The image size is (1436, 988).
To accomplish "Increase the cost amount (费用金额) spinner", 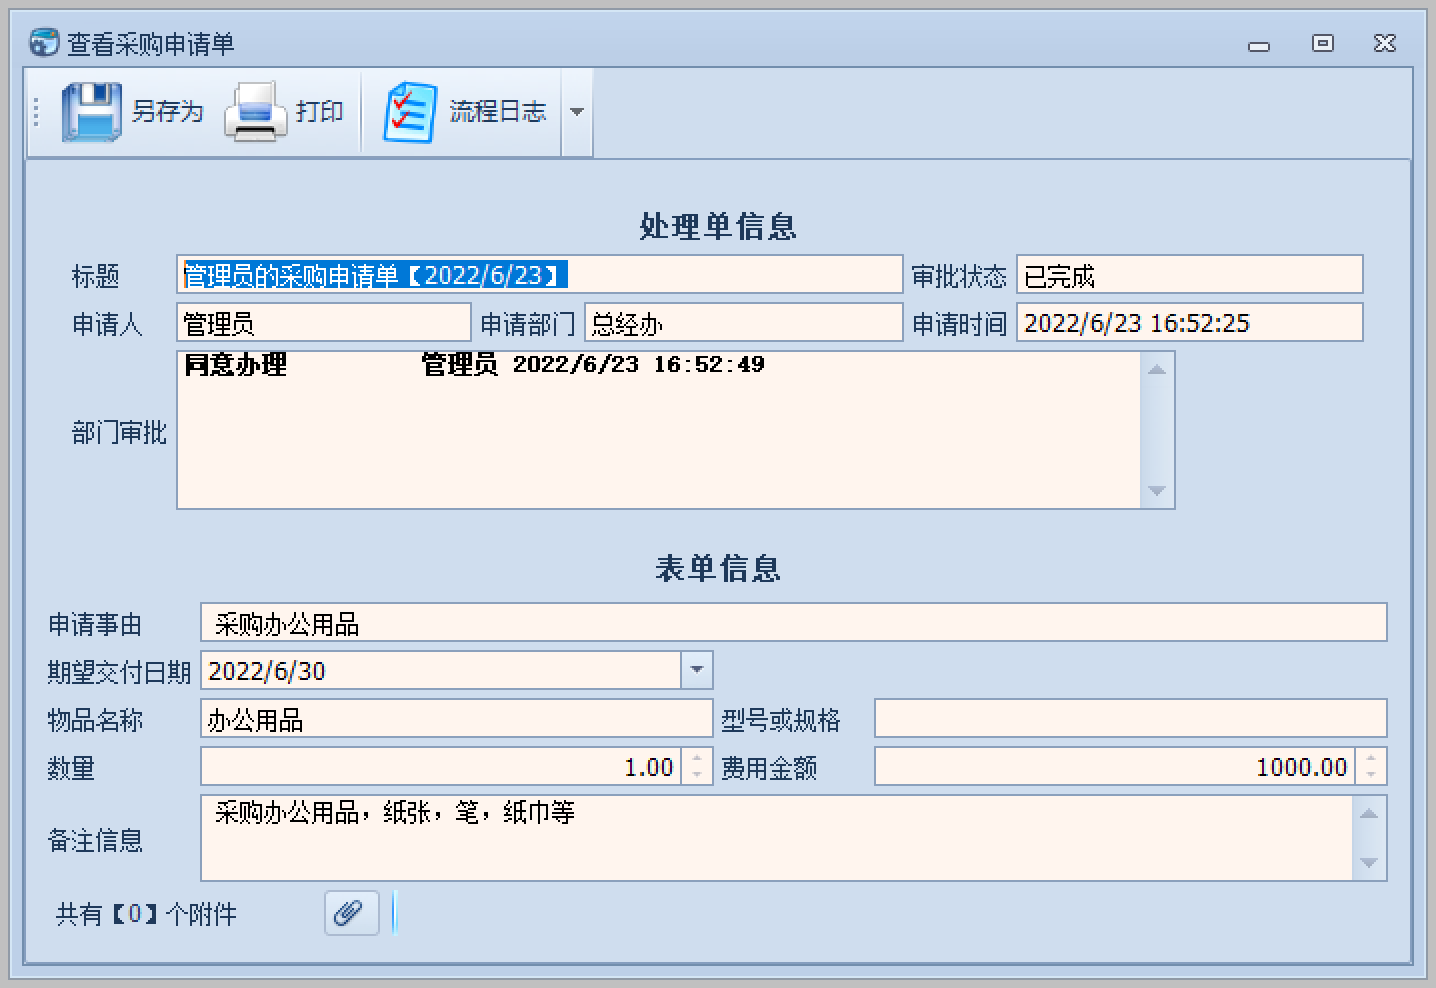I will click(x=1371, y=759).
